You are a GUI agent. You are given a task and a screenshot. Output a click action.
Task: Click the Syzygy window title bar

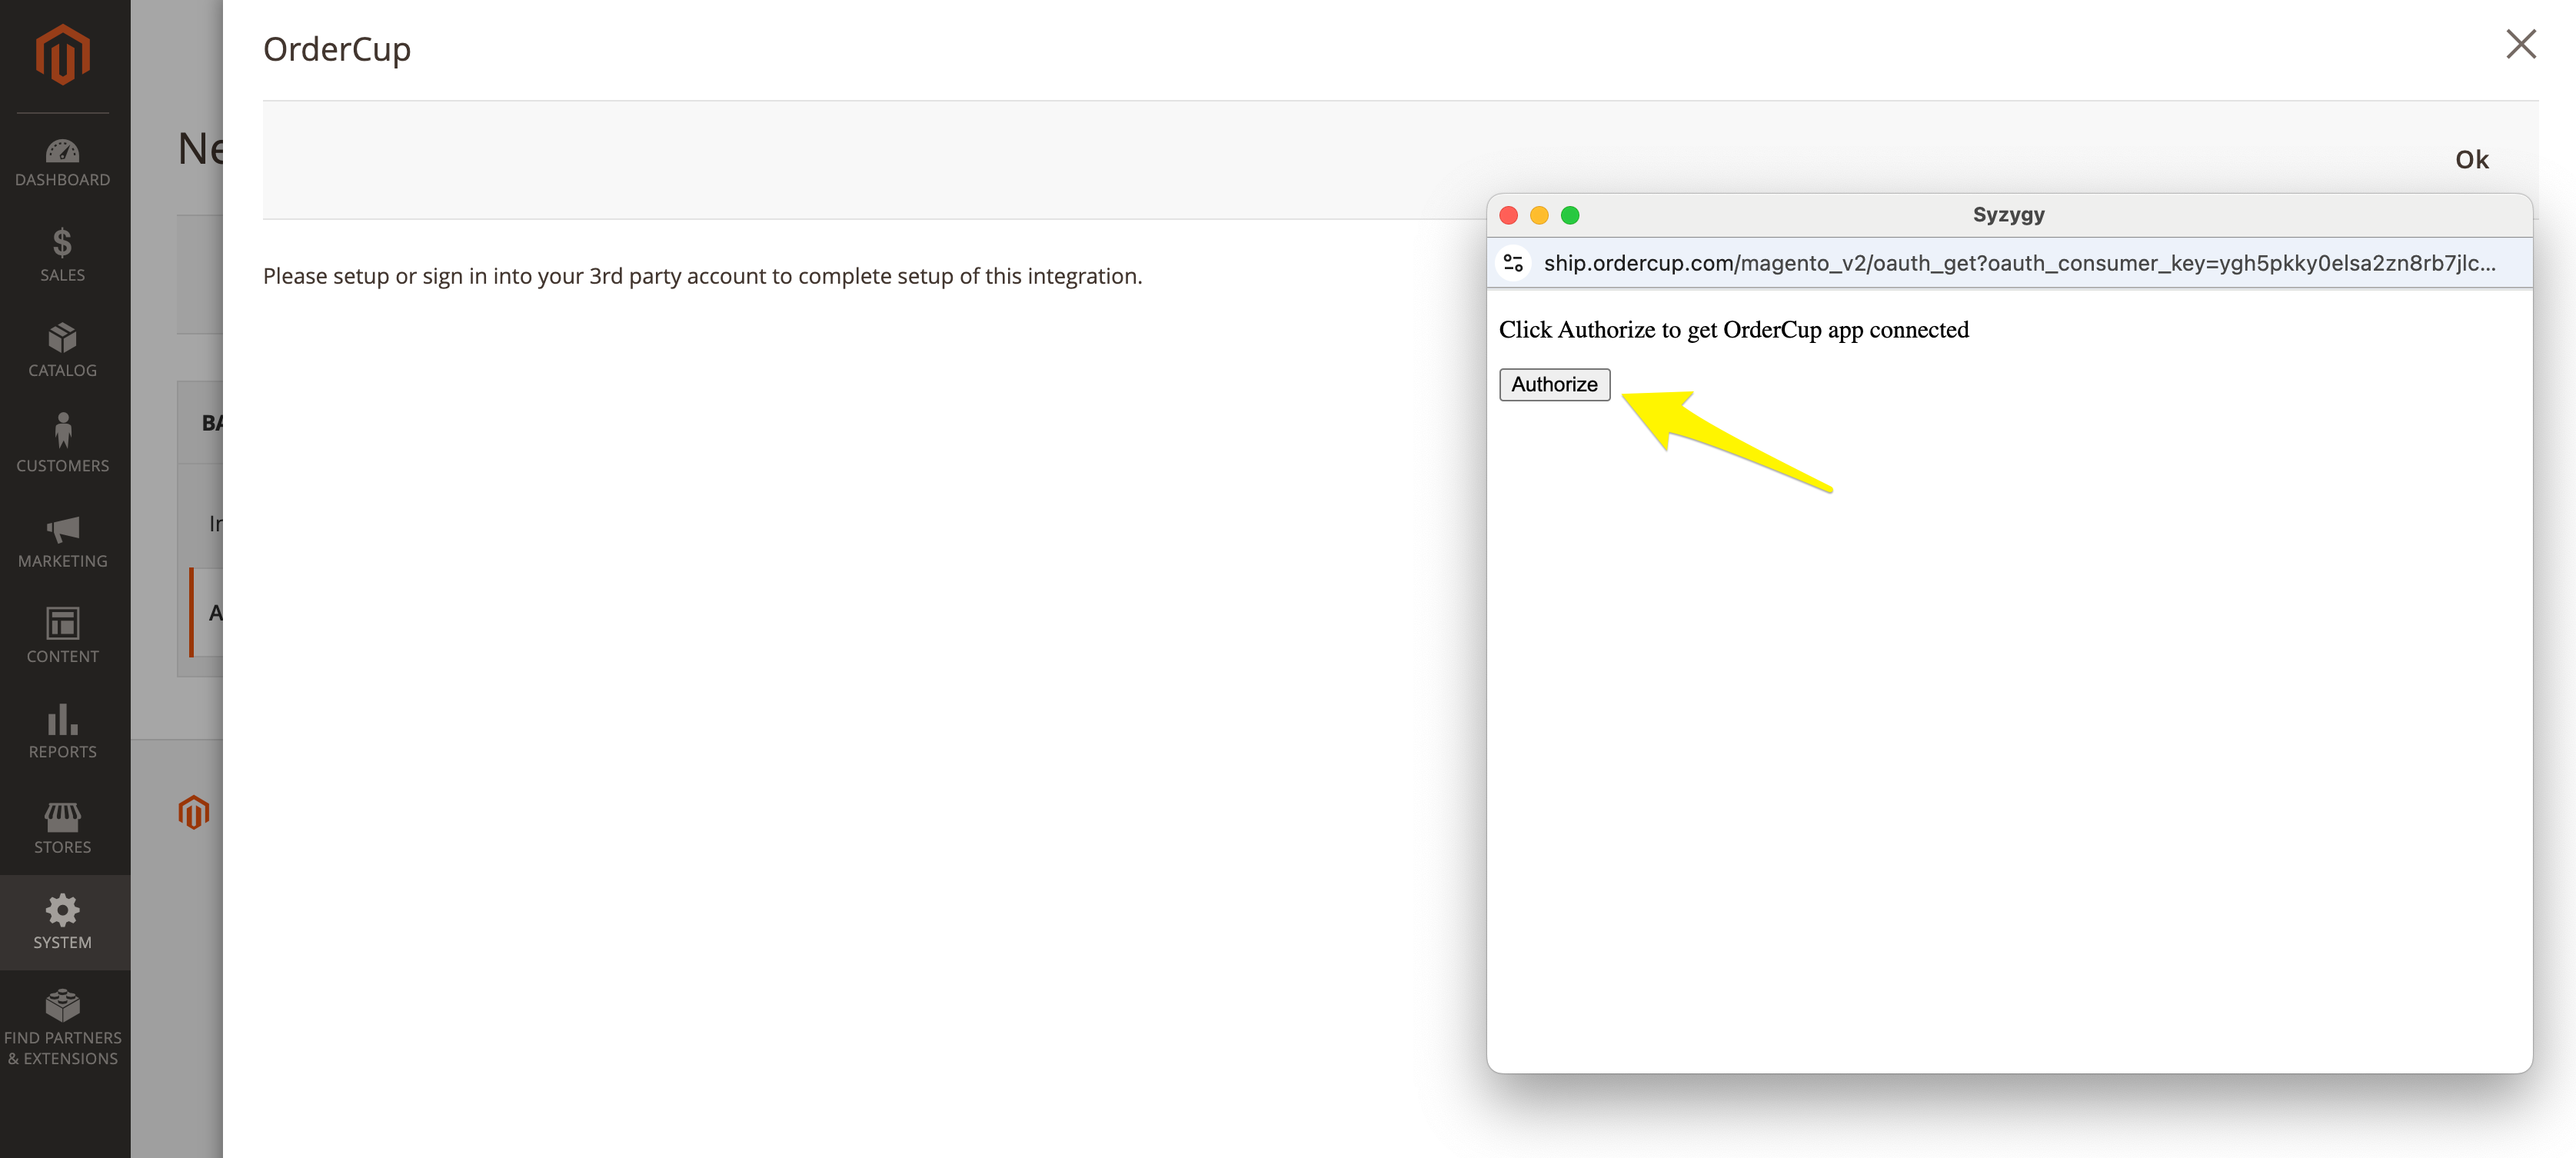click(x=2008, y=215)
